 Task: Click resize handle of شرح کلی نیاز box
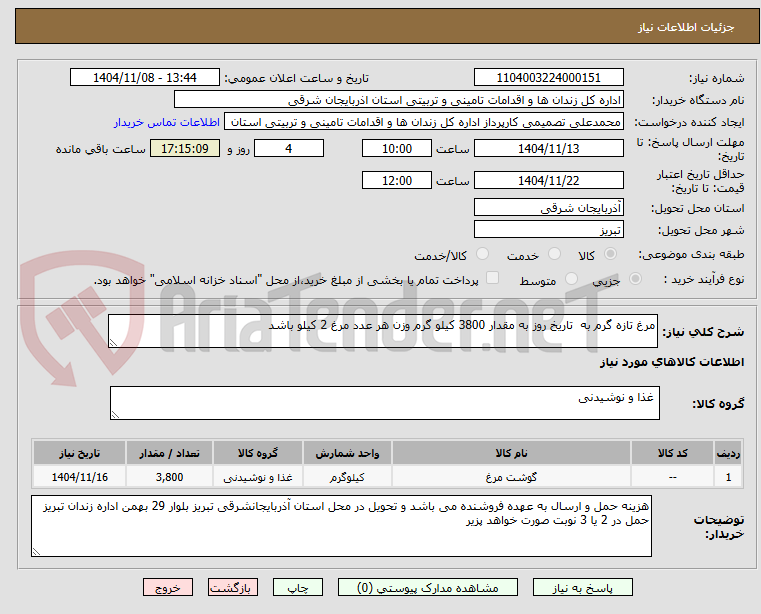point(113,343)
